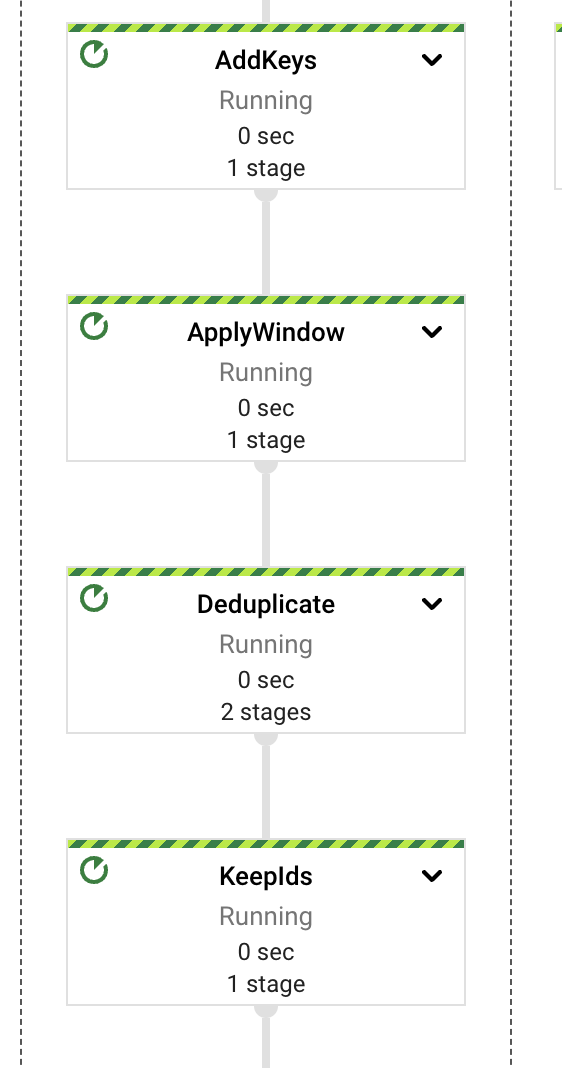The height and width of the screenshot is (1068, 562).
Task: Expand the Deduplicate step chevron
Action: (432, 603)
